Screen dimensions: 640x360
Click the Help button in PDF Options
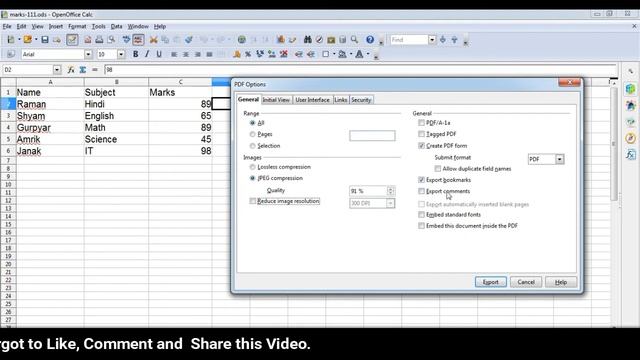(x=561, y=282)
